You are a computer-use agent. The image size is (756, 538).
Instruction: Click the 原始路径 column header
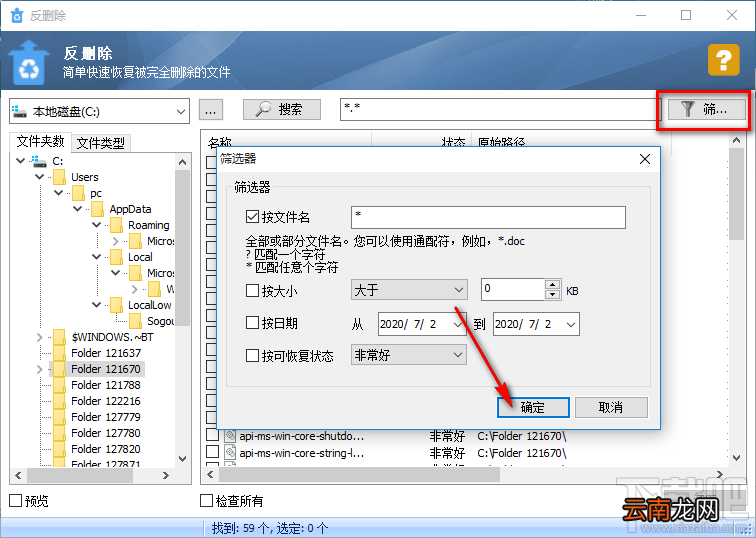tap(501, 143)
